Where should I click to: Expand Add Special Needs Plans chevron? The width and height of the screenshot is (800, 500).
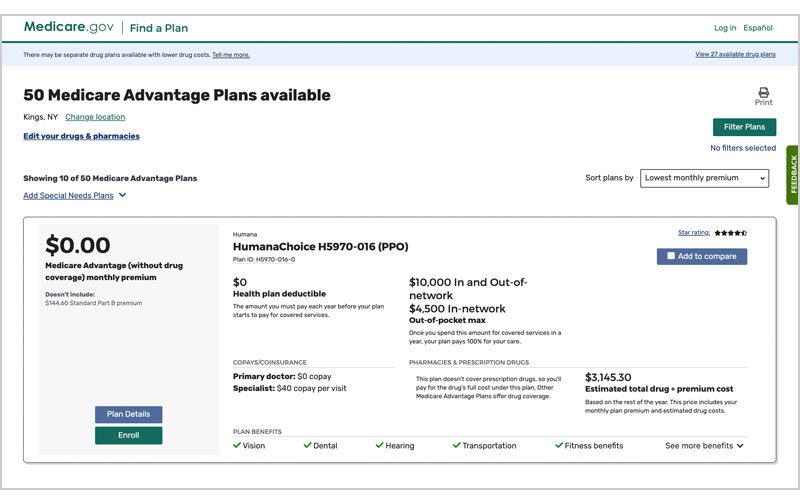tap(122, 195)
